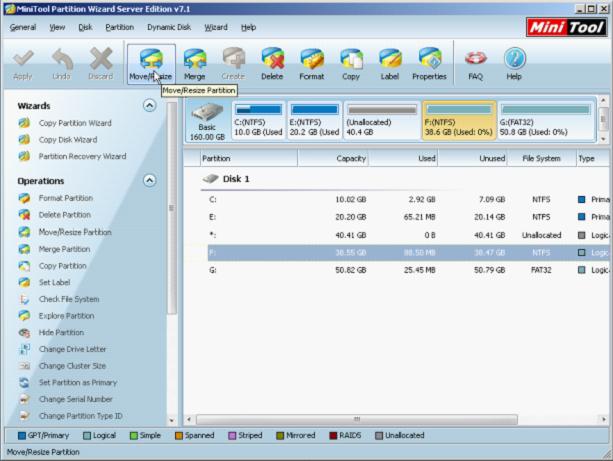Sort by the Capacity column header
The image size is (613, 461).
click(x=333, y=158)
